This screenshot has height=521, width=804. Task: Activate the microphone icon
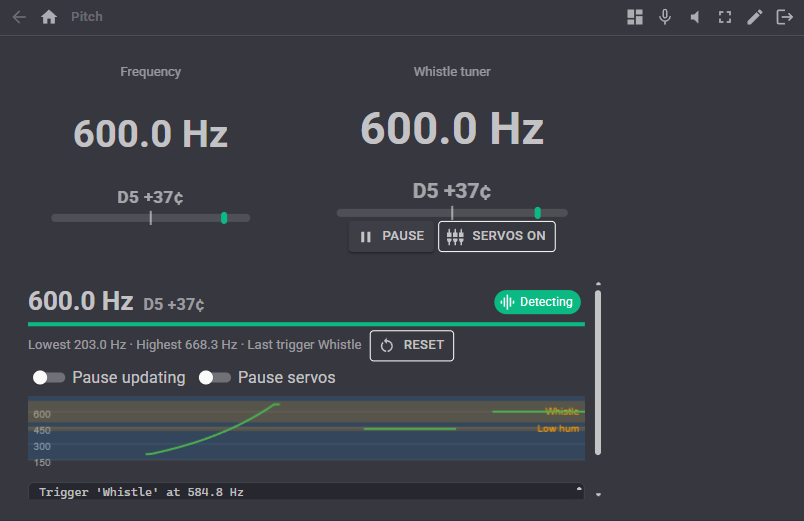[665, 17]
